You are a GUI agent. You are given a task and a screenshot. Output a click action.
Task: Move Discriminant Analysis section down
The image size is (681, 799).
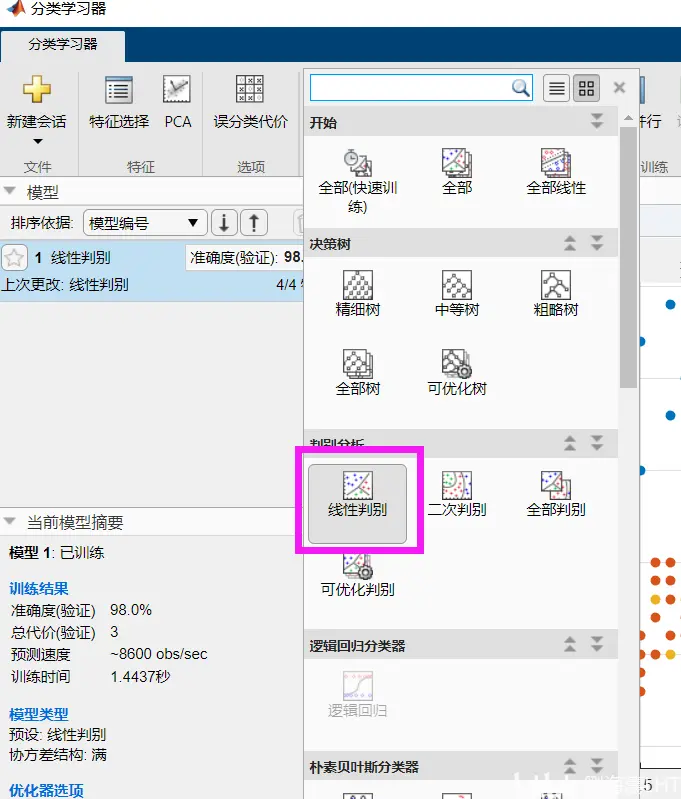point(597,443)
